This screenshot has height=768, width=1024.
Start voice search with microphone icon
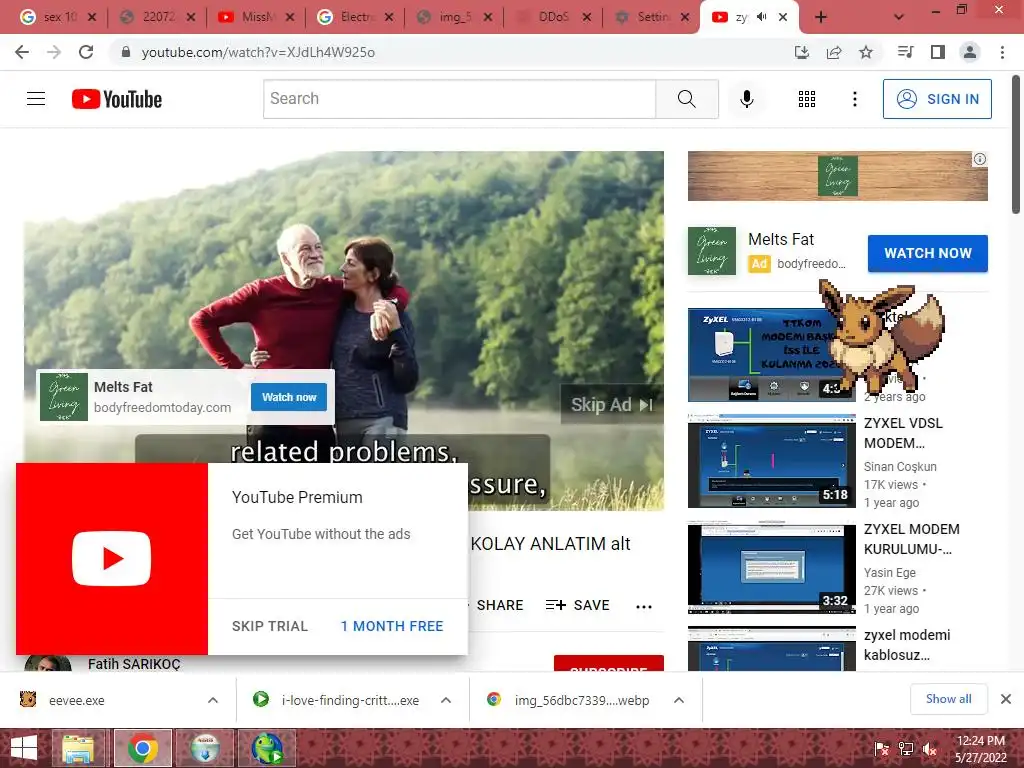tap(746, 99)
